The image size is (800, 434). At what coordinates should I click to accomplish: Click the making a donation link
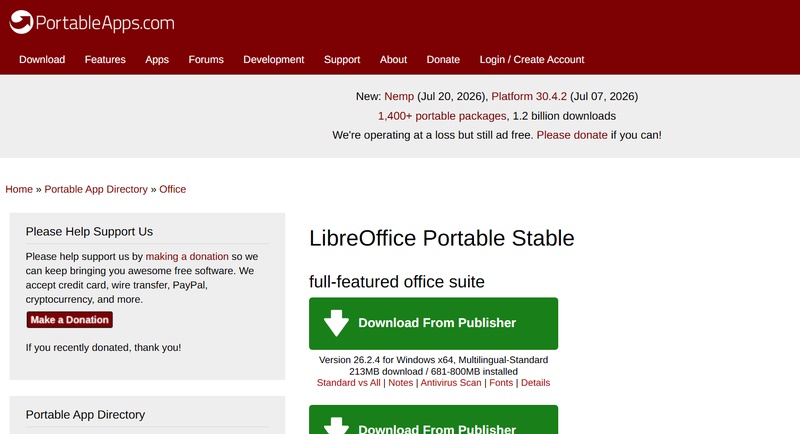tap(187, 257)
